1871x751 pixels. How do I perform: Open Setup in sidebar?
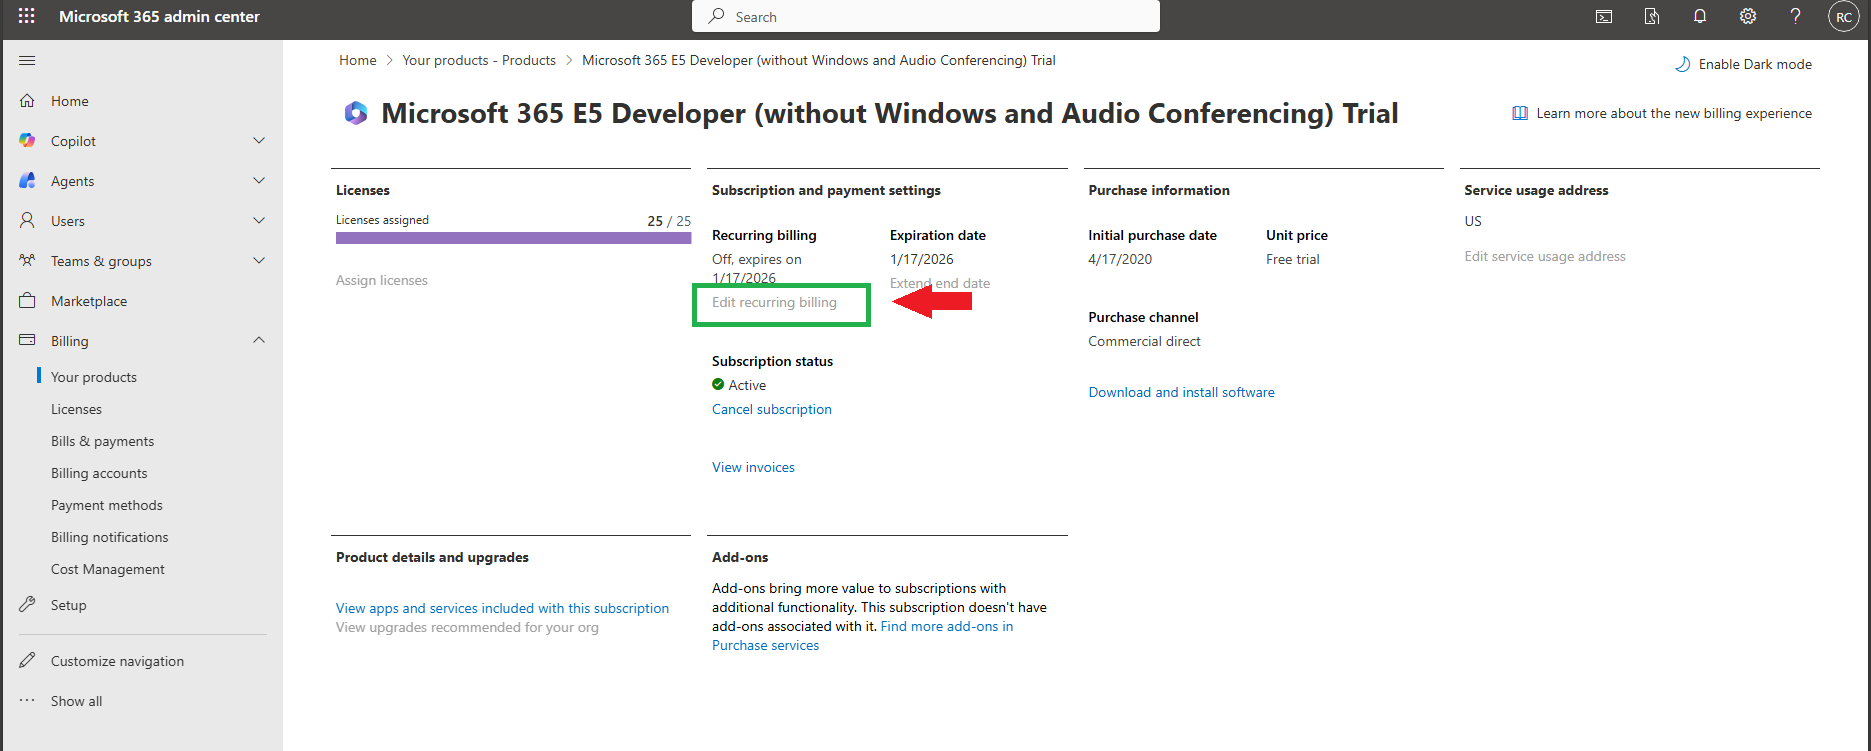point(69,605)
